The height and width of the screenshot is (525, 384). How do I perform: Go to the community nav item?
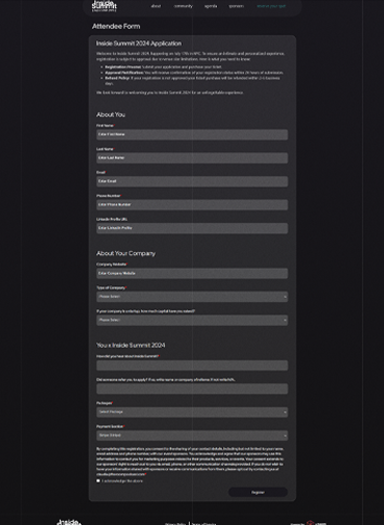tap(183, 6)
